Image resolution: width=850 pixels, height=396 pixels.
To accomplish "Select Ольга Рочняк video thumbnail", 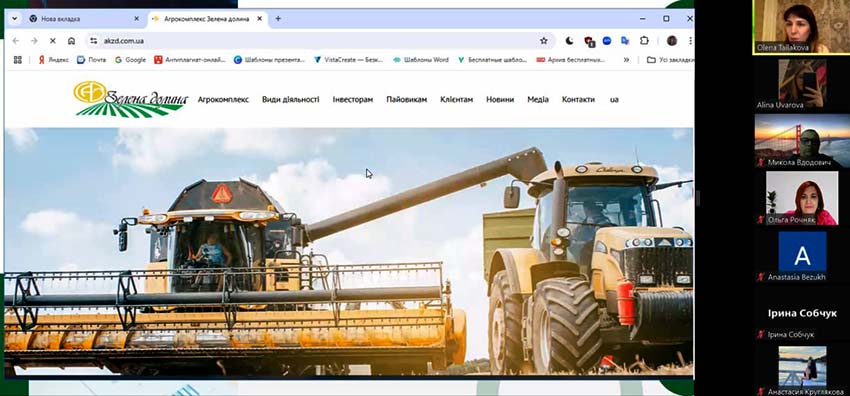I will tap(802, 197).
